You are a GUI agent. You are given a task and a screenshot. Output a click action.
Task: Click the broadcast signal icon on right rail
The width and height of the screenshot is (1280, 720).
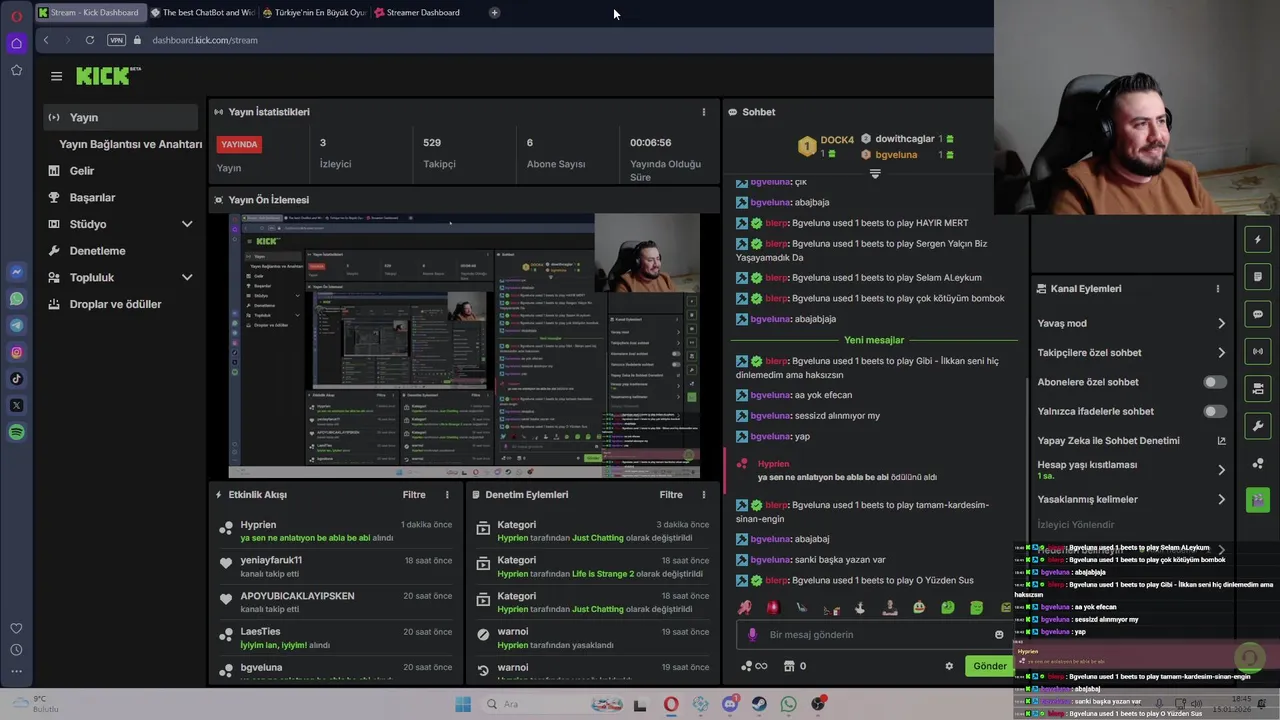pos(1258,351)
